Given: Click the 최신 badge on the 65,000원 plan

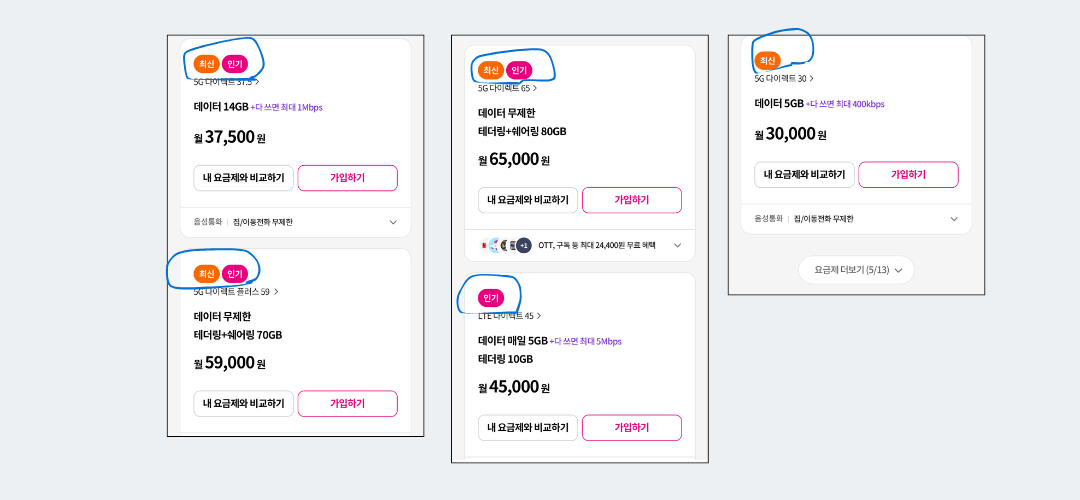Looking at the screenshot, I should (x=491, y=70).
